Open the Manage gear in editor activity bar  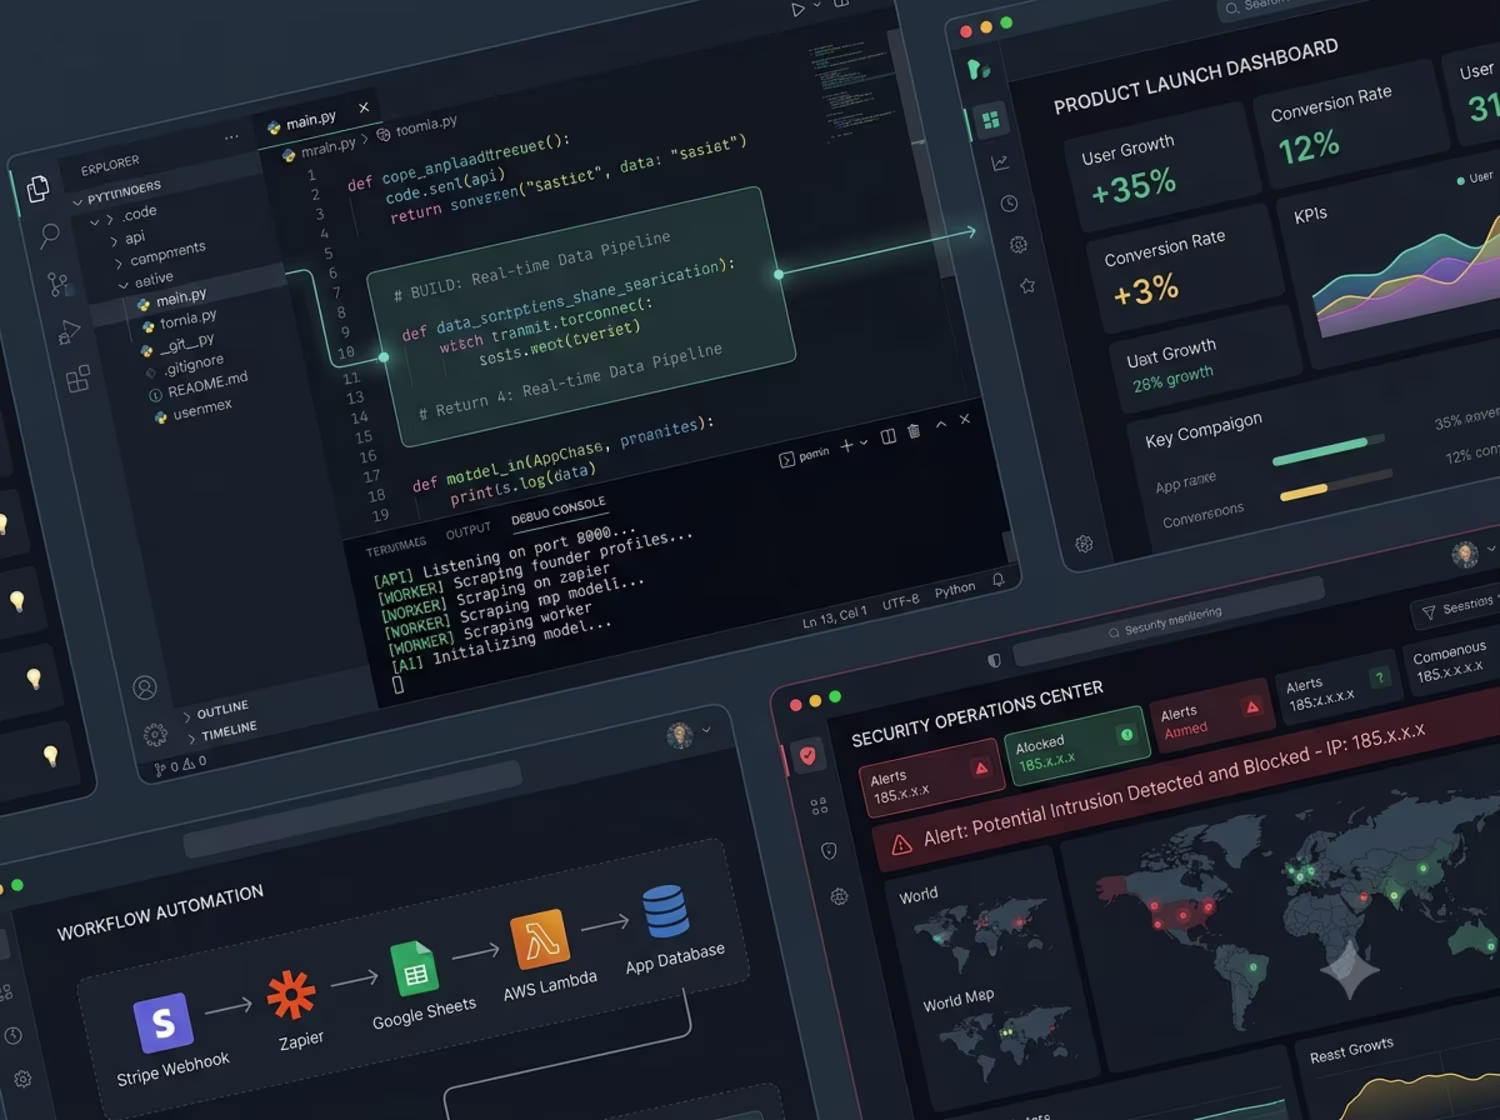(155, 735)
